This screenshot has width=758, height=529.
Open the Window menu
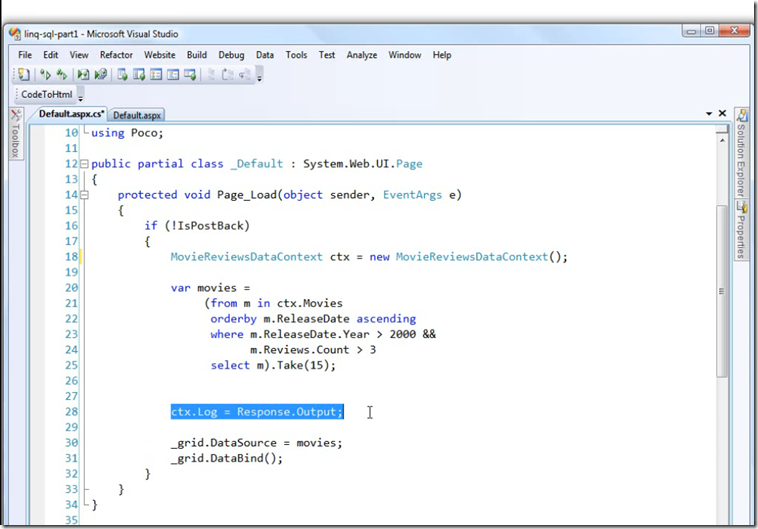[405, 55]
